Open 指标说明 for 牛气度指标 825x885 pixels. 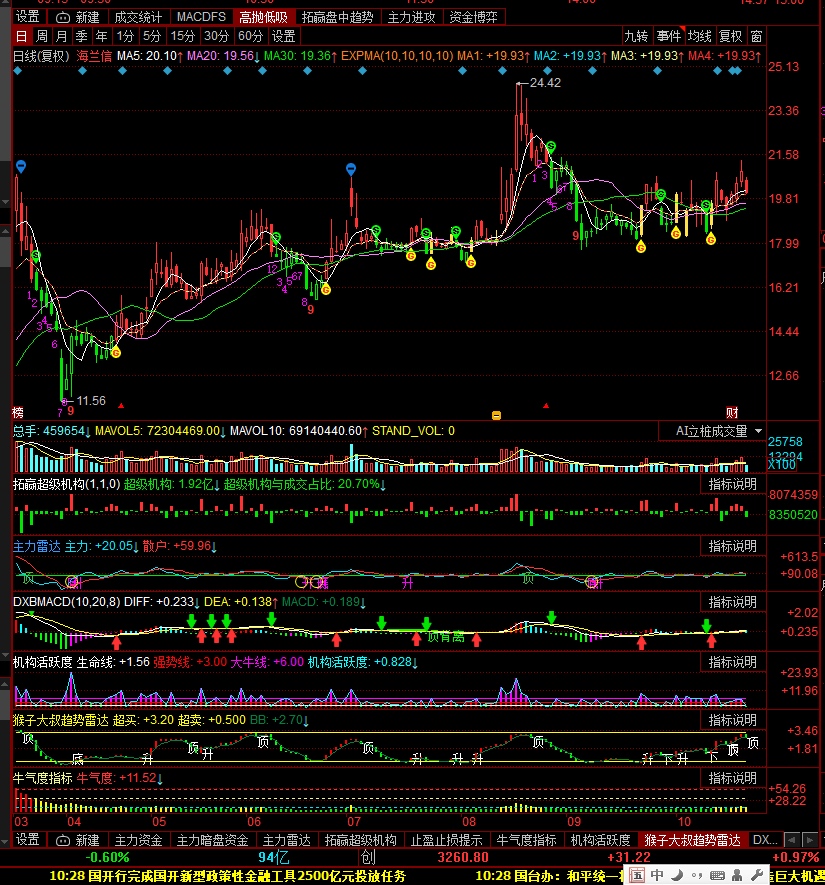click(732, 778)
